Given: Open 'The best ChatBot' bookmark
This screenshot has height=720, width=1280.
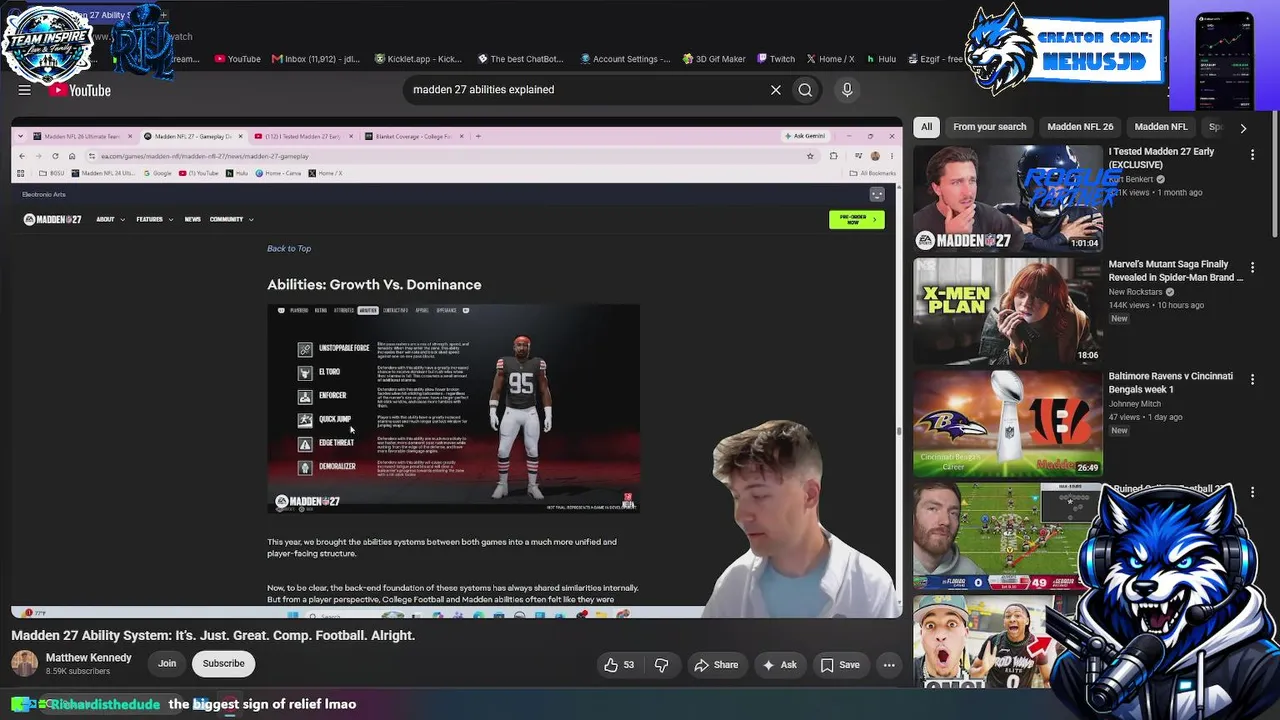Looking at the screenshot, I should [521, 59].
